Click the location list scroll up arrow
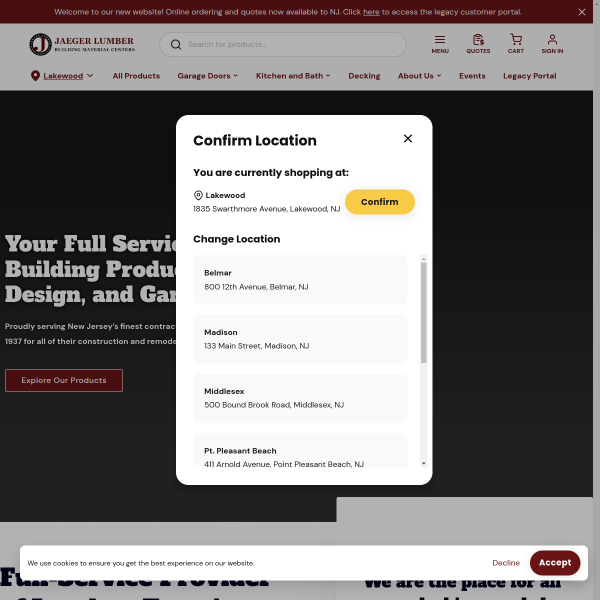600x600 pixels. click(x=423, y=259)
